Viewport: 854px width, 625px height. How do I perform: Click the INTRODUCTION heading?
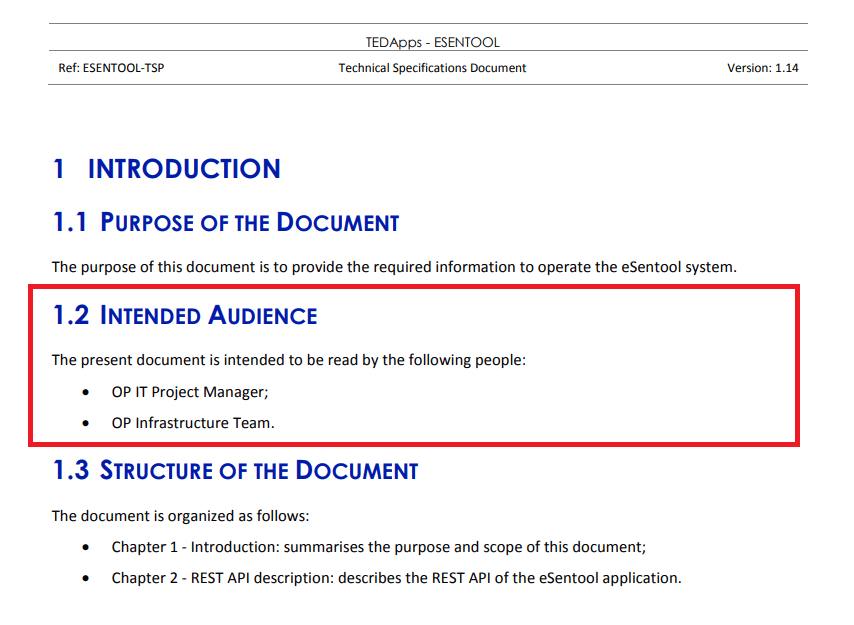coord(184,168)
